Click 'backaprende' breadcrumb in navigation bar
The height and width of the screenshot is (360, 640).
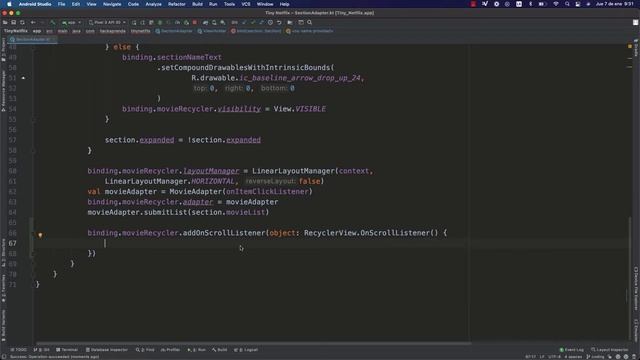113,31
